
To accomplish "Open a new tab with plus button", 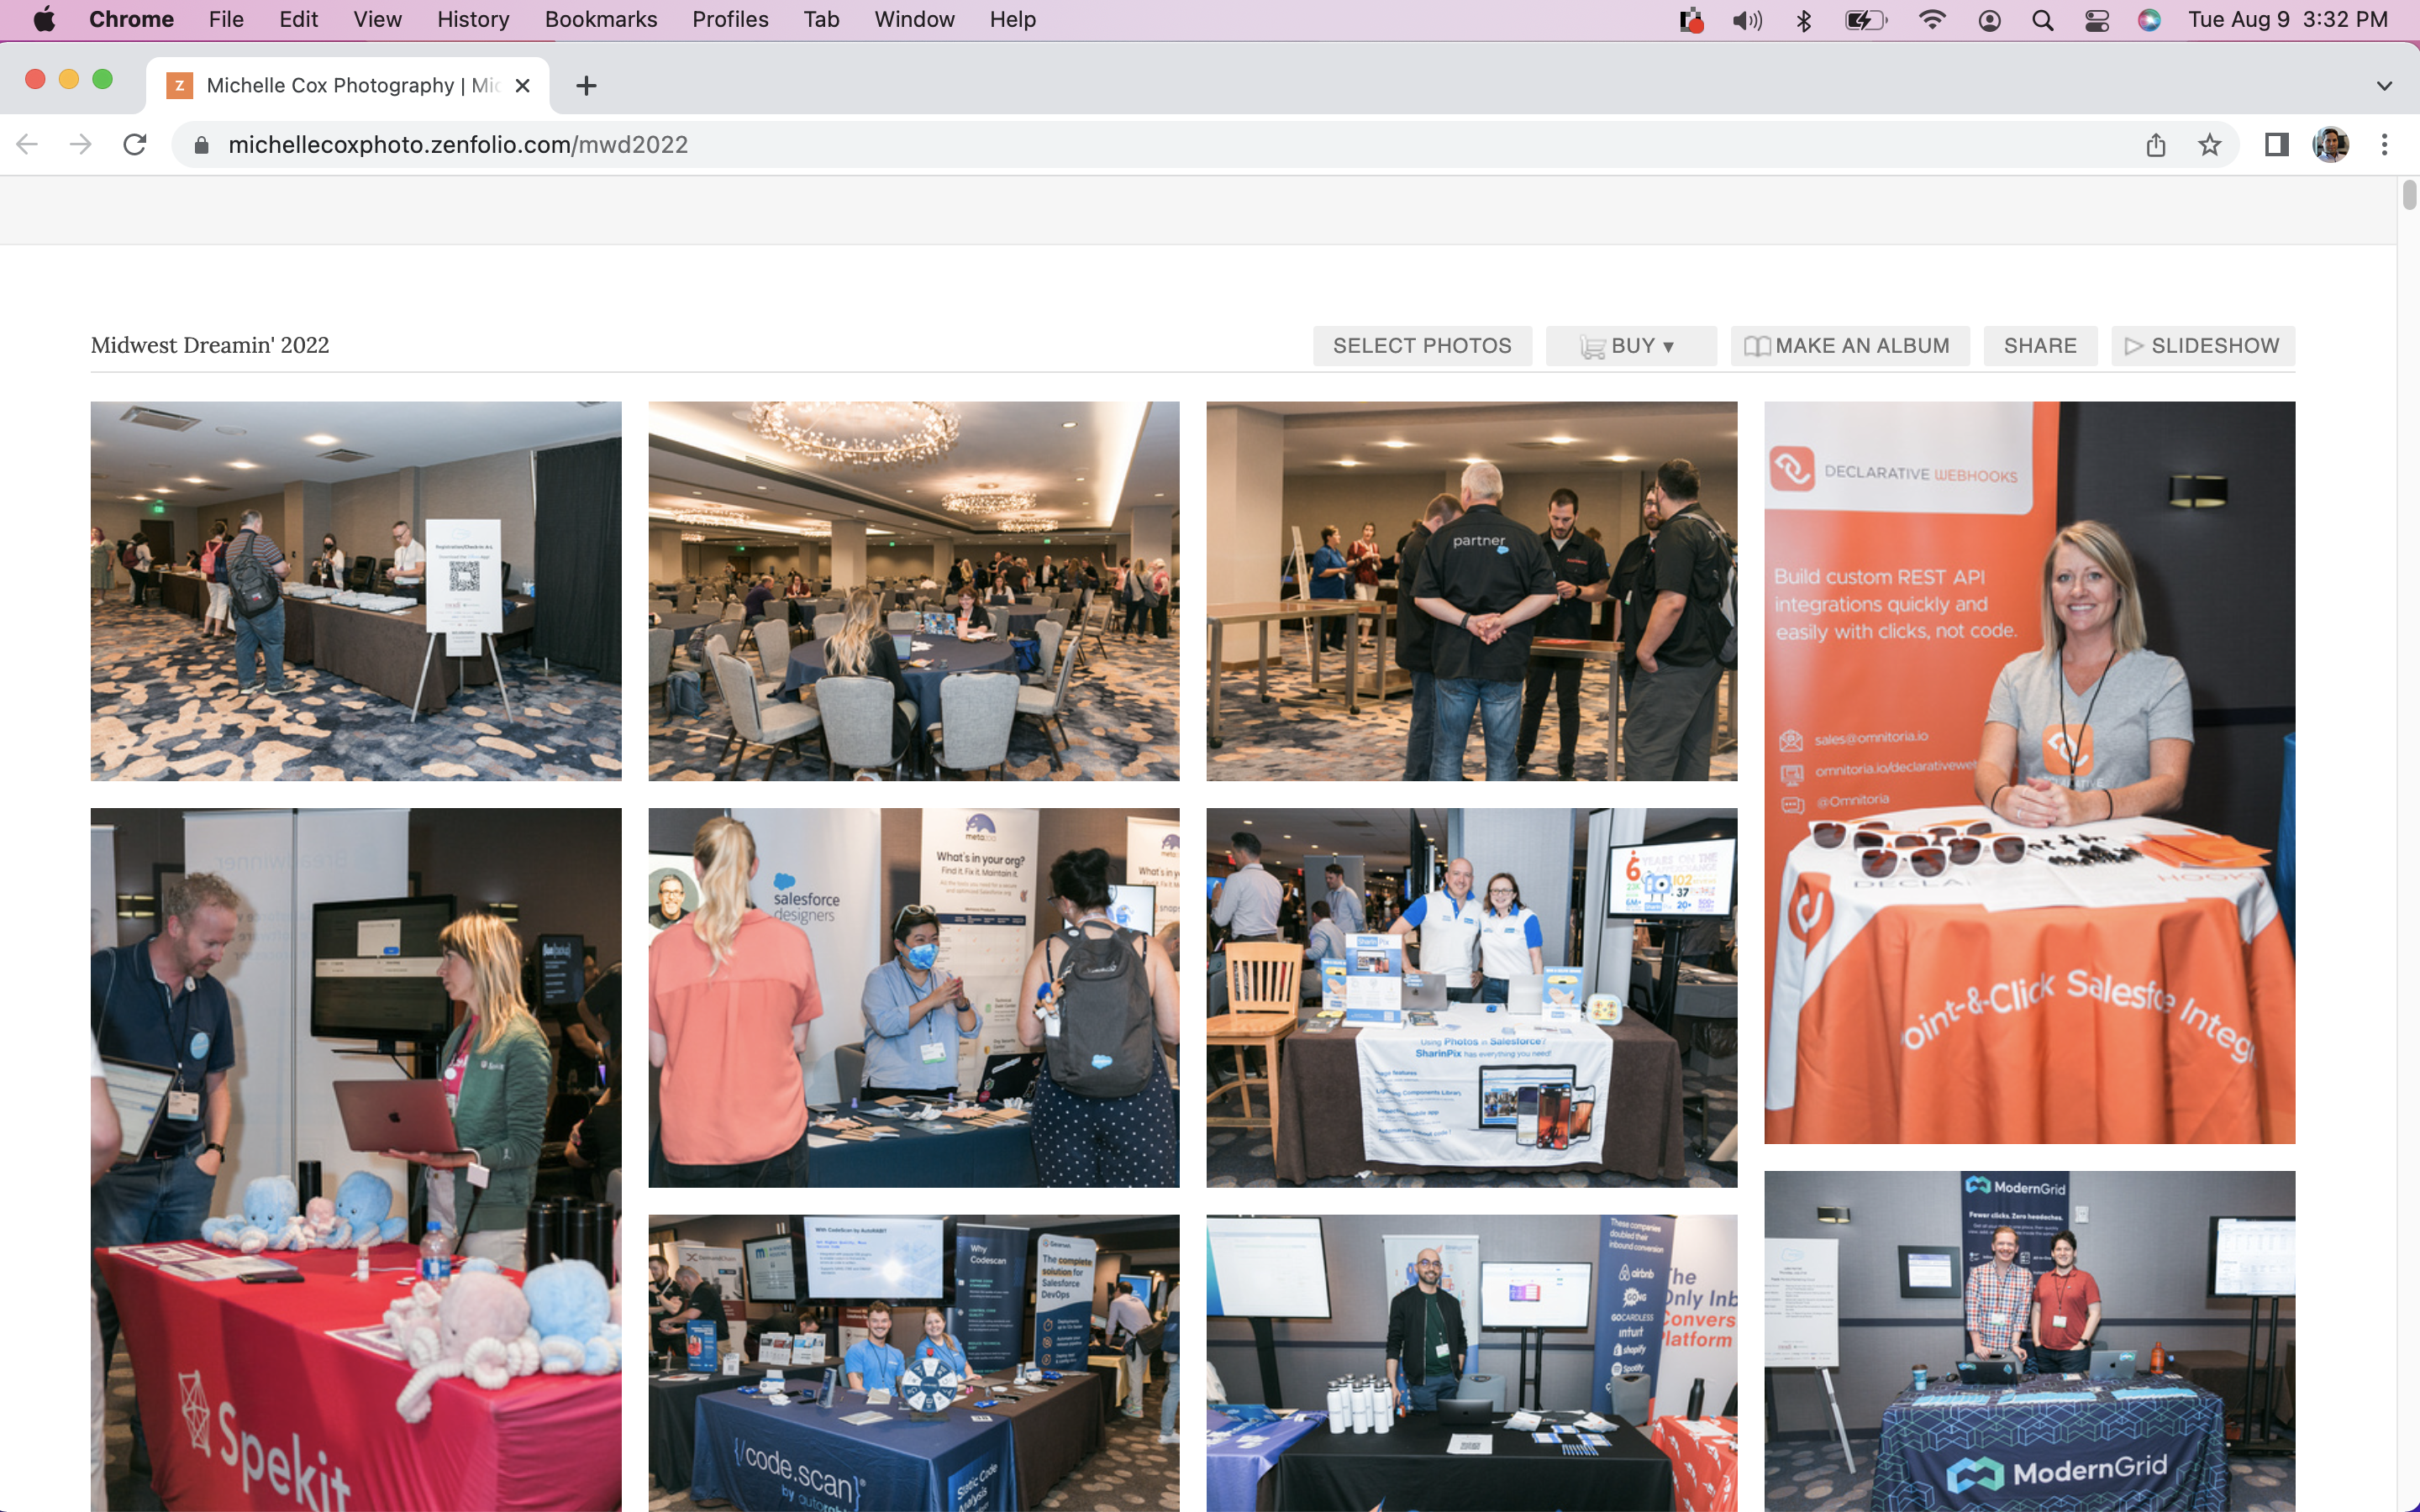I will (587, 86).
